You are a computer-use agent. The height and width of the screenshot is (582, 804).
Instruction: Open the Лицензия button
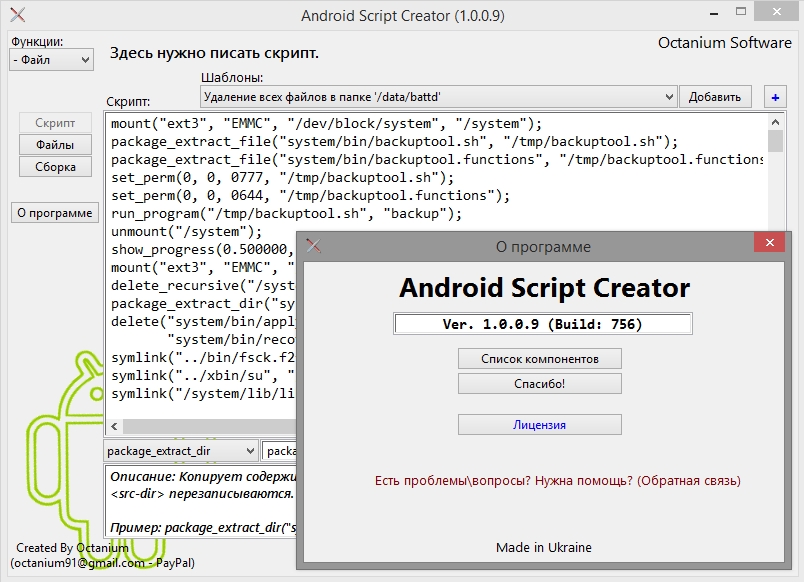click(x=539, y=425)
